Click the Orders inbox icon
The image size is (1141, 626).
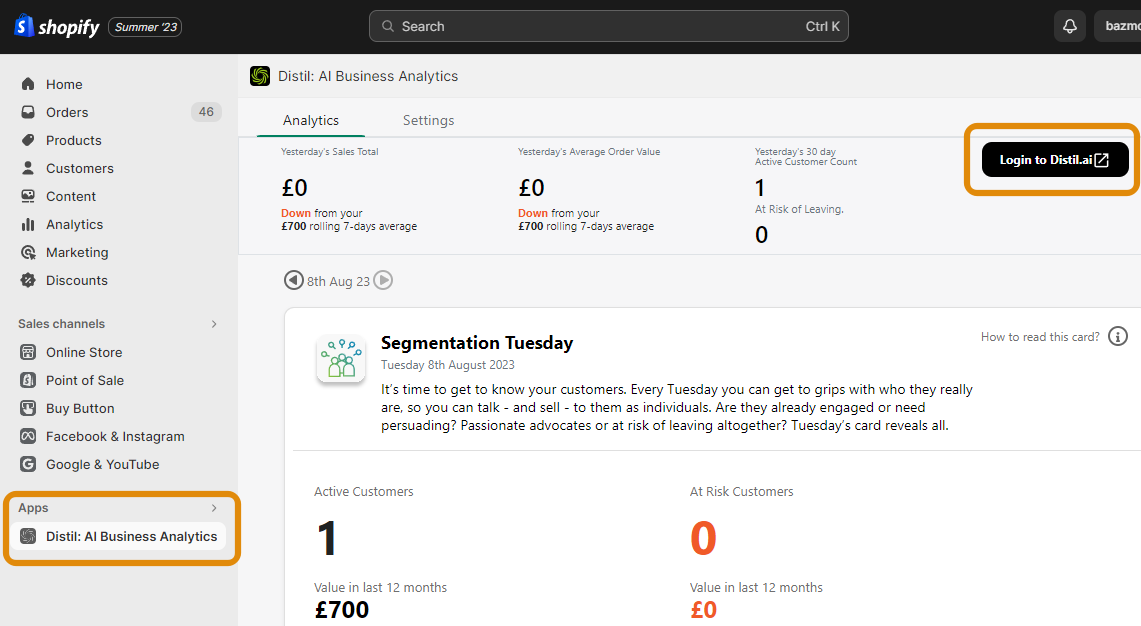click(x=28, y=112)
